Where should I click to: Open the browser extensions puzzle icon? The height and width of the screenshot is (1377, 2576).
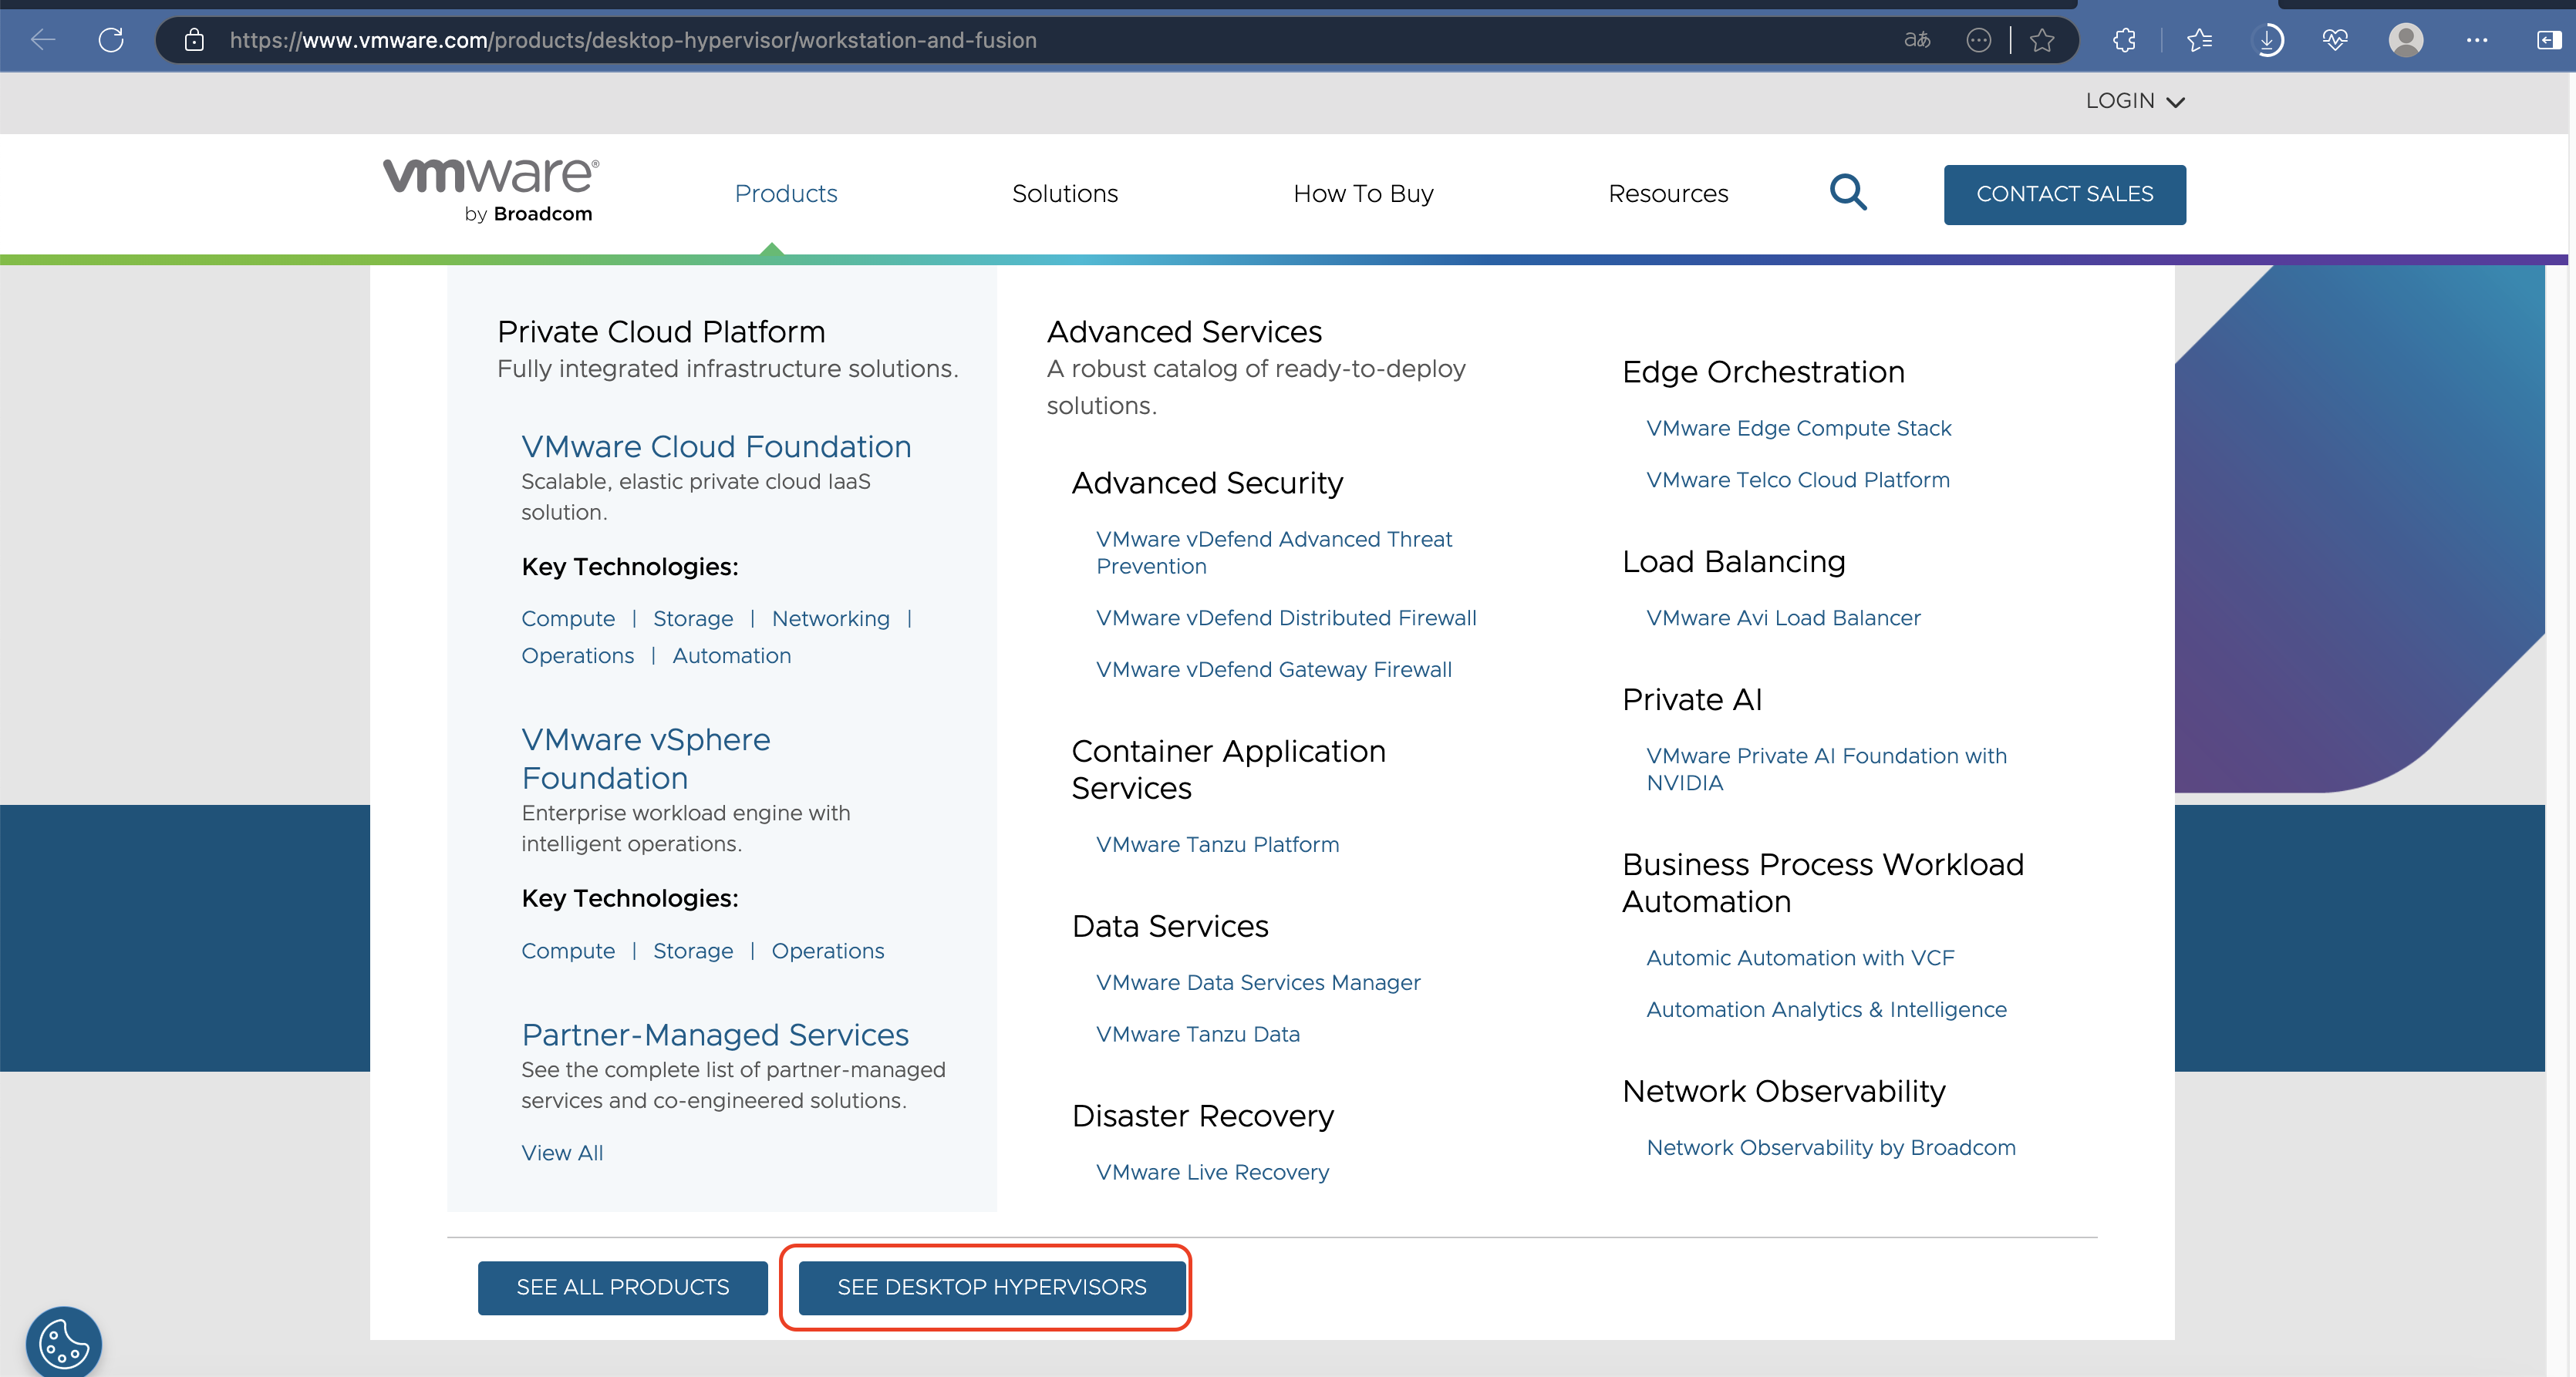coord(2125,40)
